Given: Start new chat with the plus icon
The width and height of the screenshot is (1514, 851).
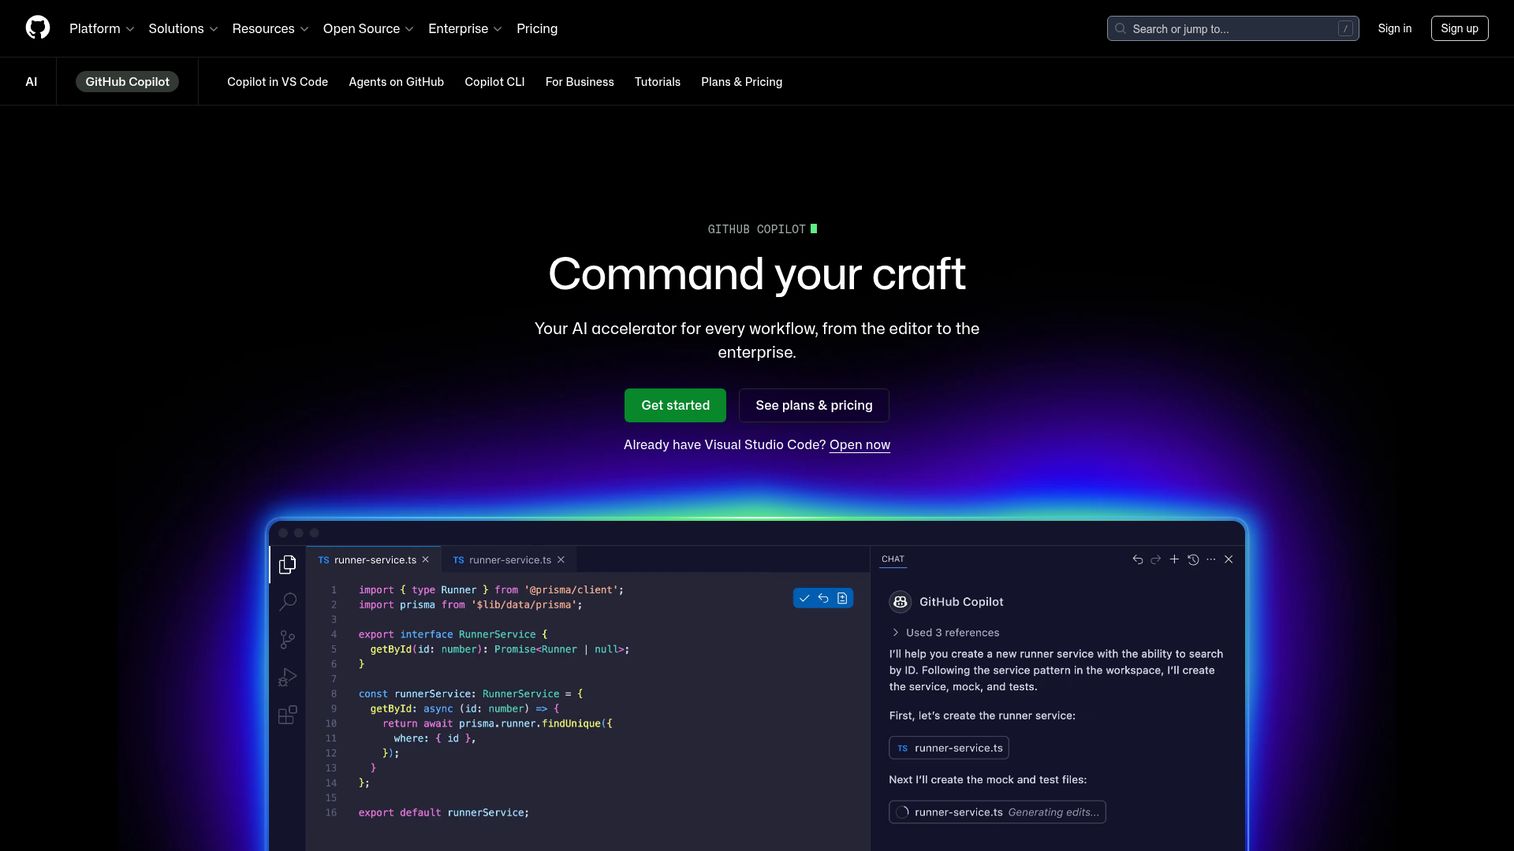Looking at the screenshot, I should (1174, 559).
